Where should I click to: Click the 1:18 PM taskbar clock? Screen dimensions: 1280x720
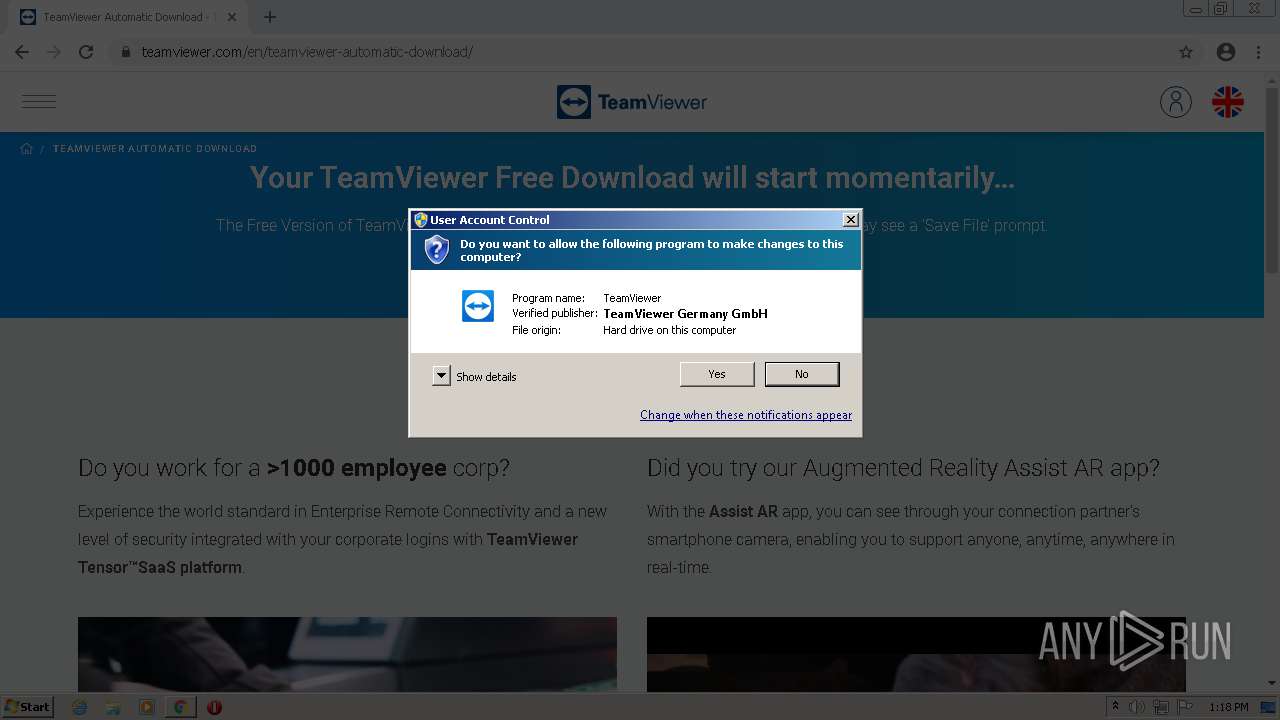click(1229, 707)
